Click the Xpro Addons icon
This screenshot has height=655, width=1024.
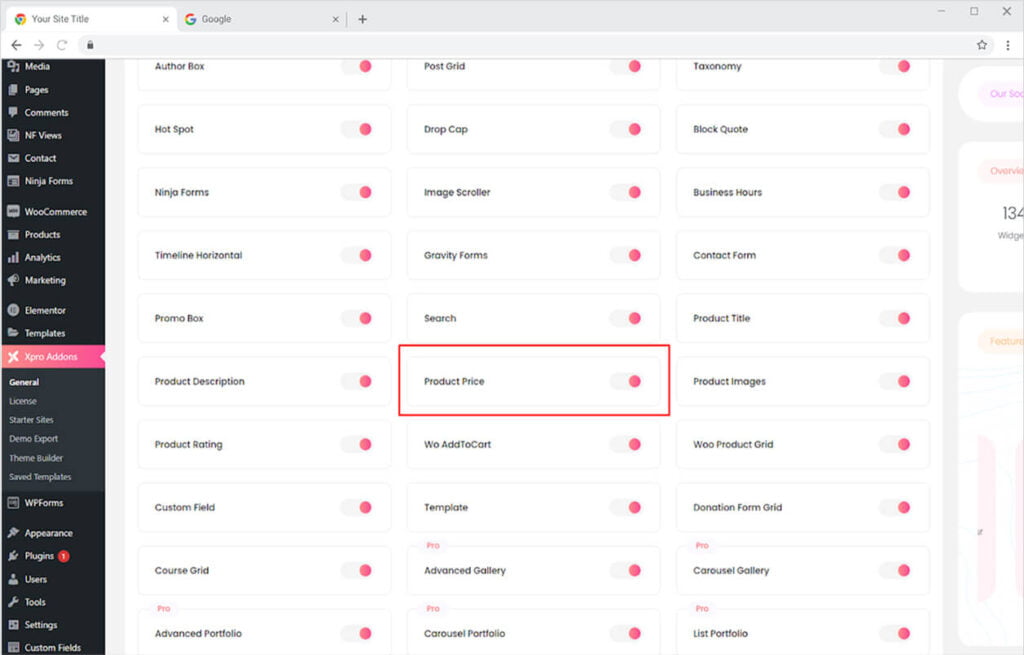click(13, 357)
